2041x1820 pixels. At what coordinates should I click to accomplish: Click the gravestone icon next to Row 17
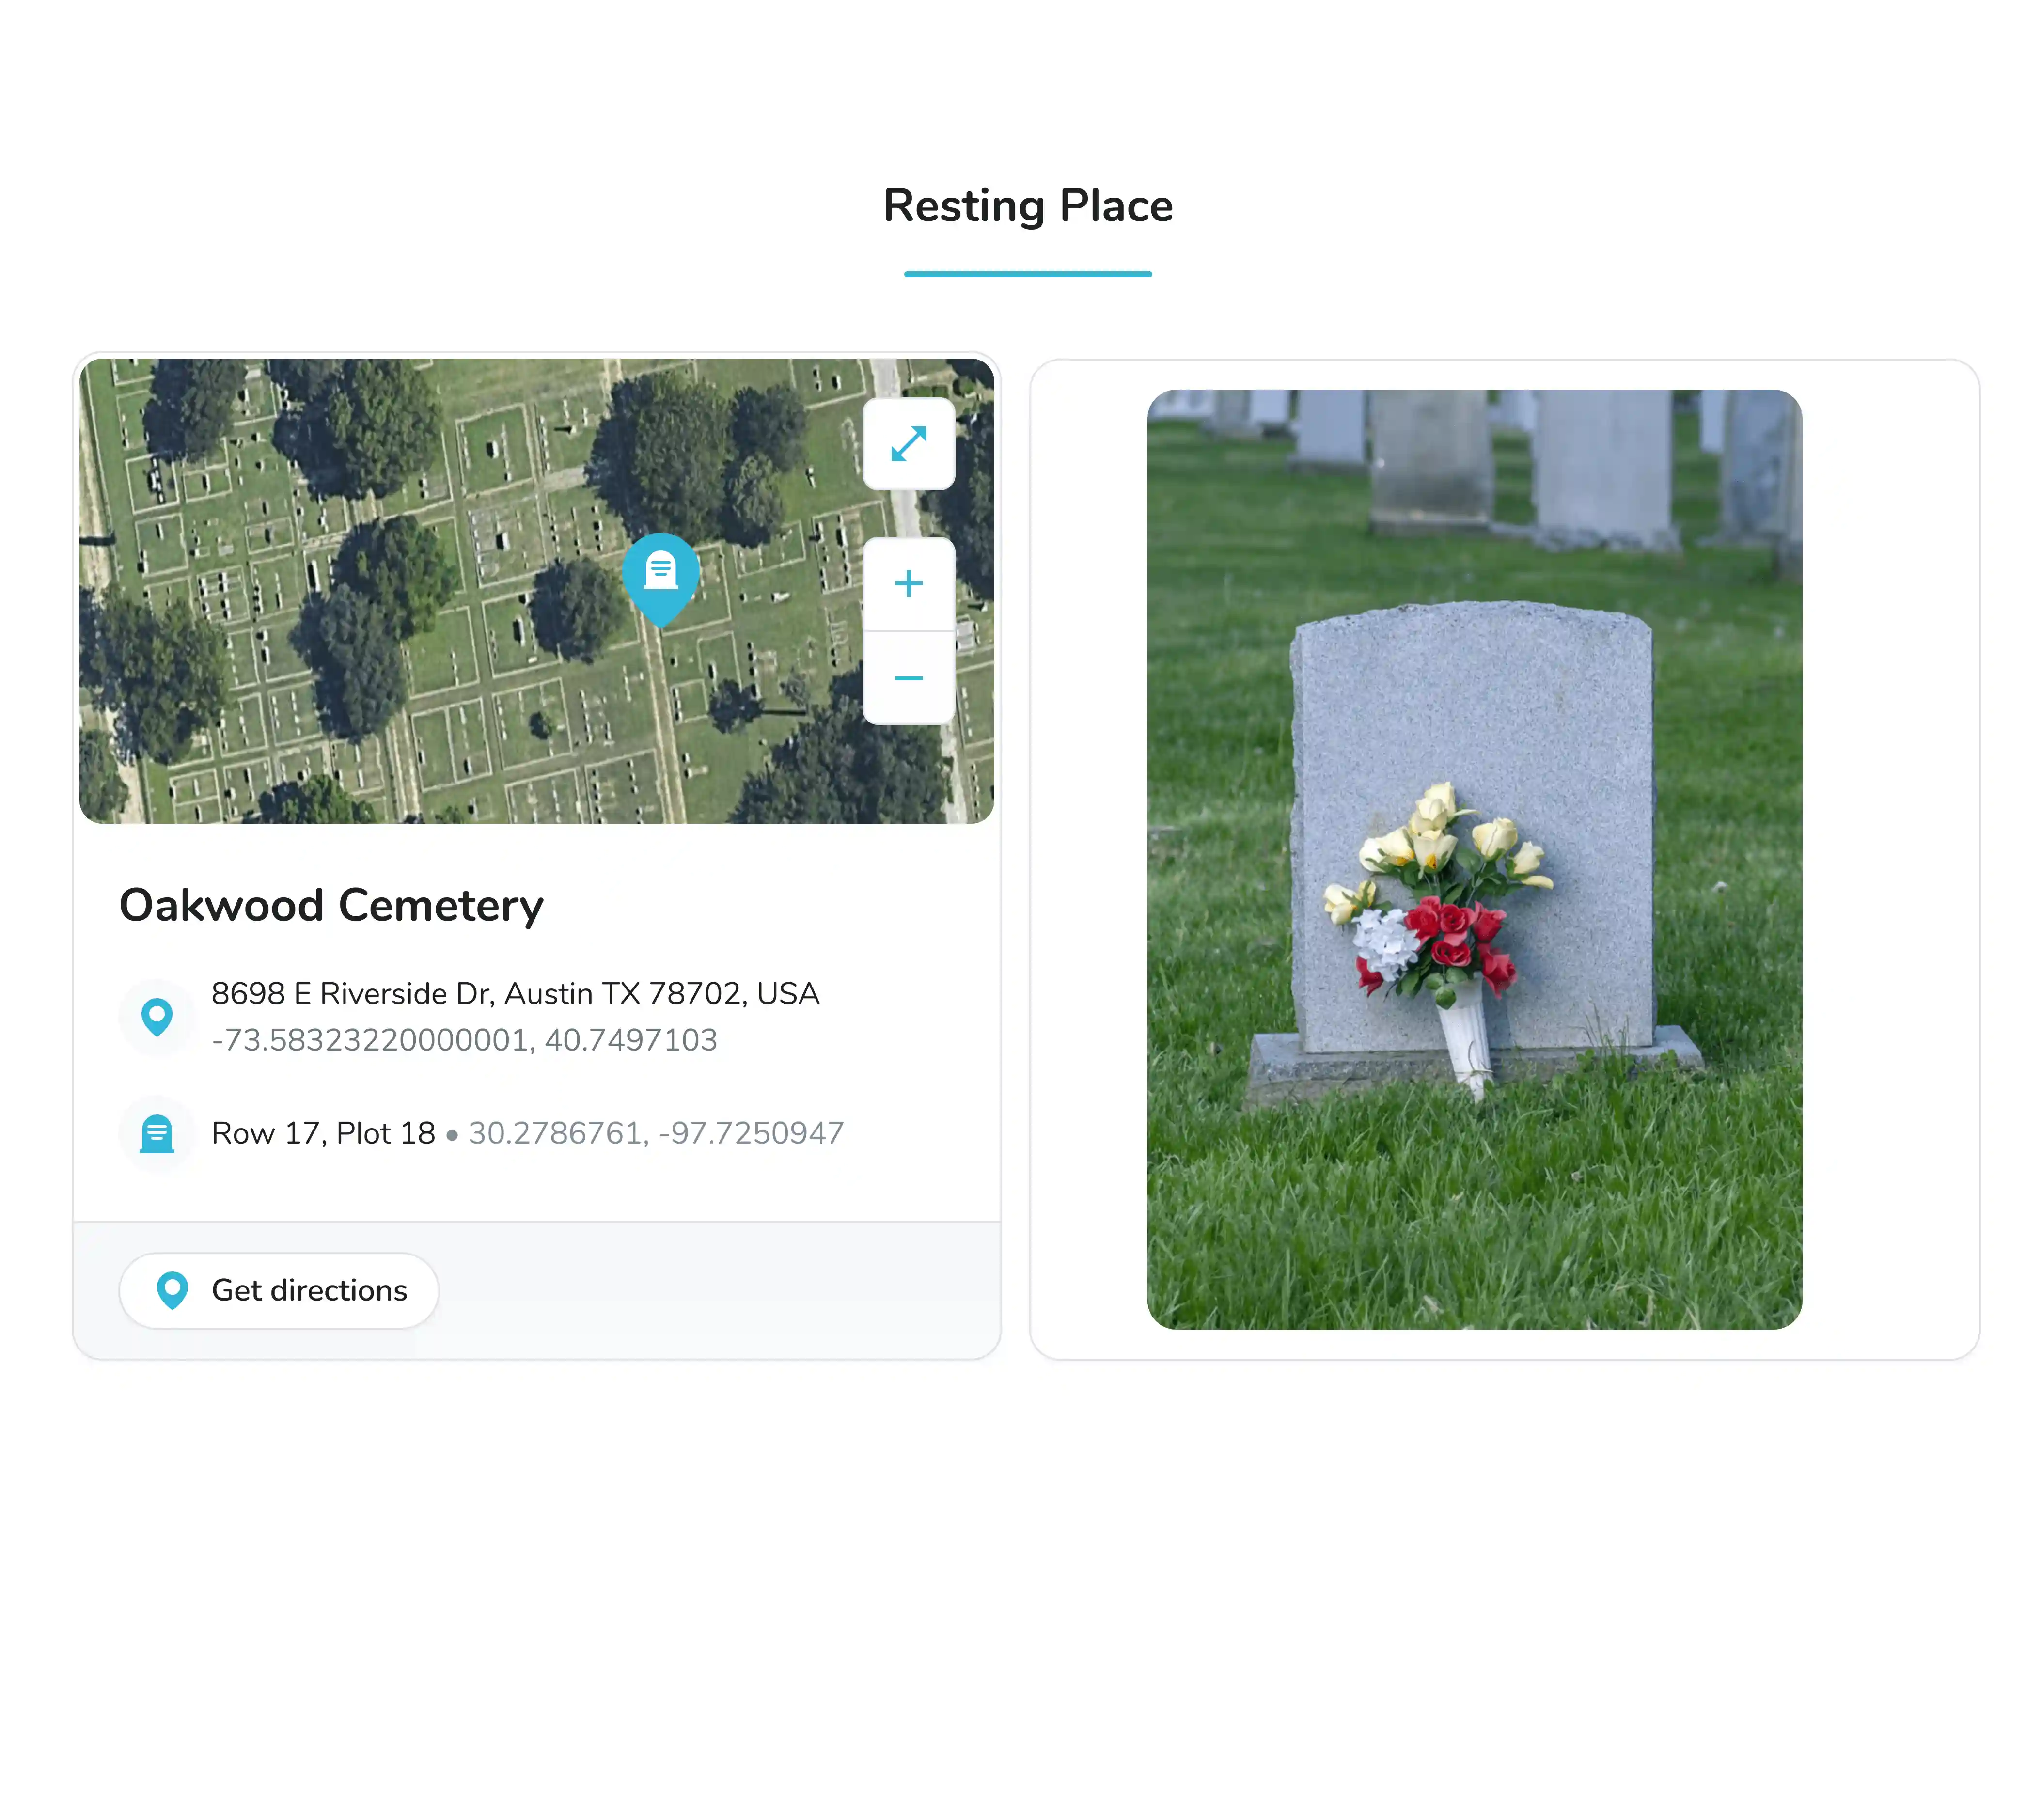tap(157, 1133)
